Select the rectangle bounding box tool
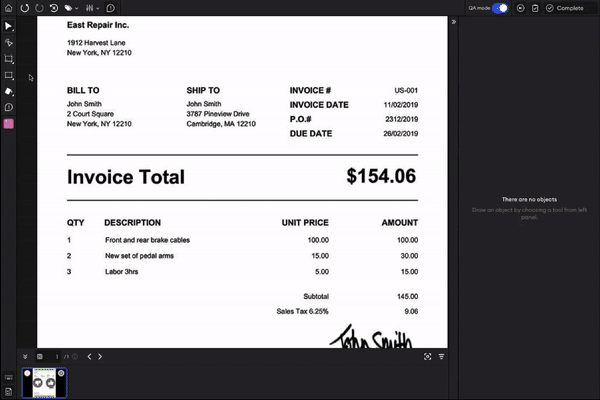This screenshot has width=600, height=400. coord(8,75)
